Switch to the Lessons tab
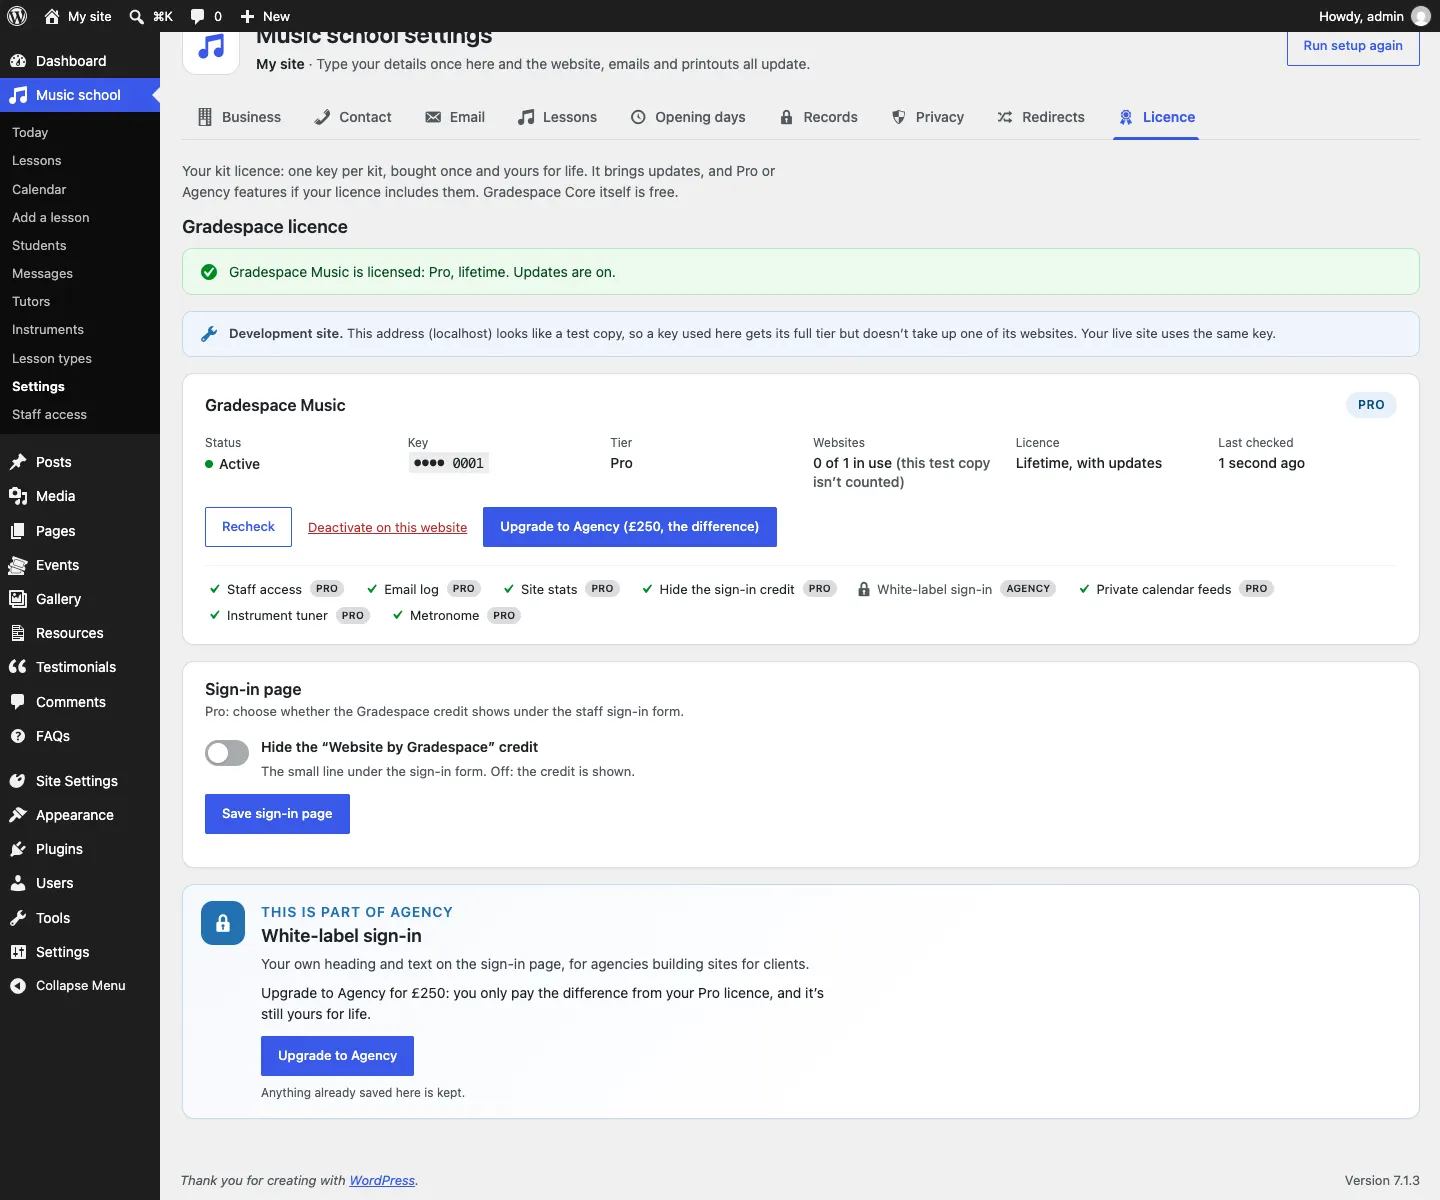1440x1200 pixels. pos(557,117)
